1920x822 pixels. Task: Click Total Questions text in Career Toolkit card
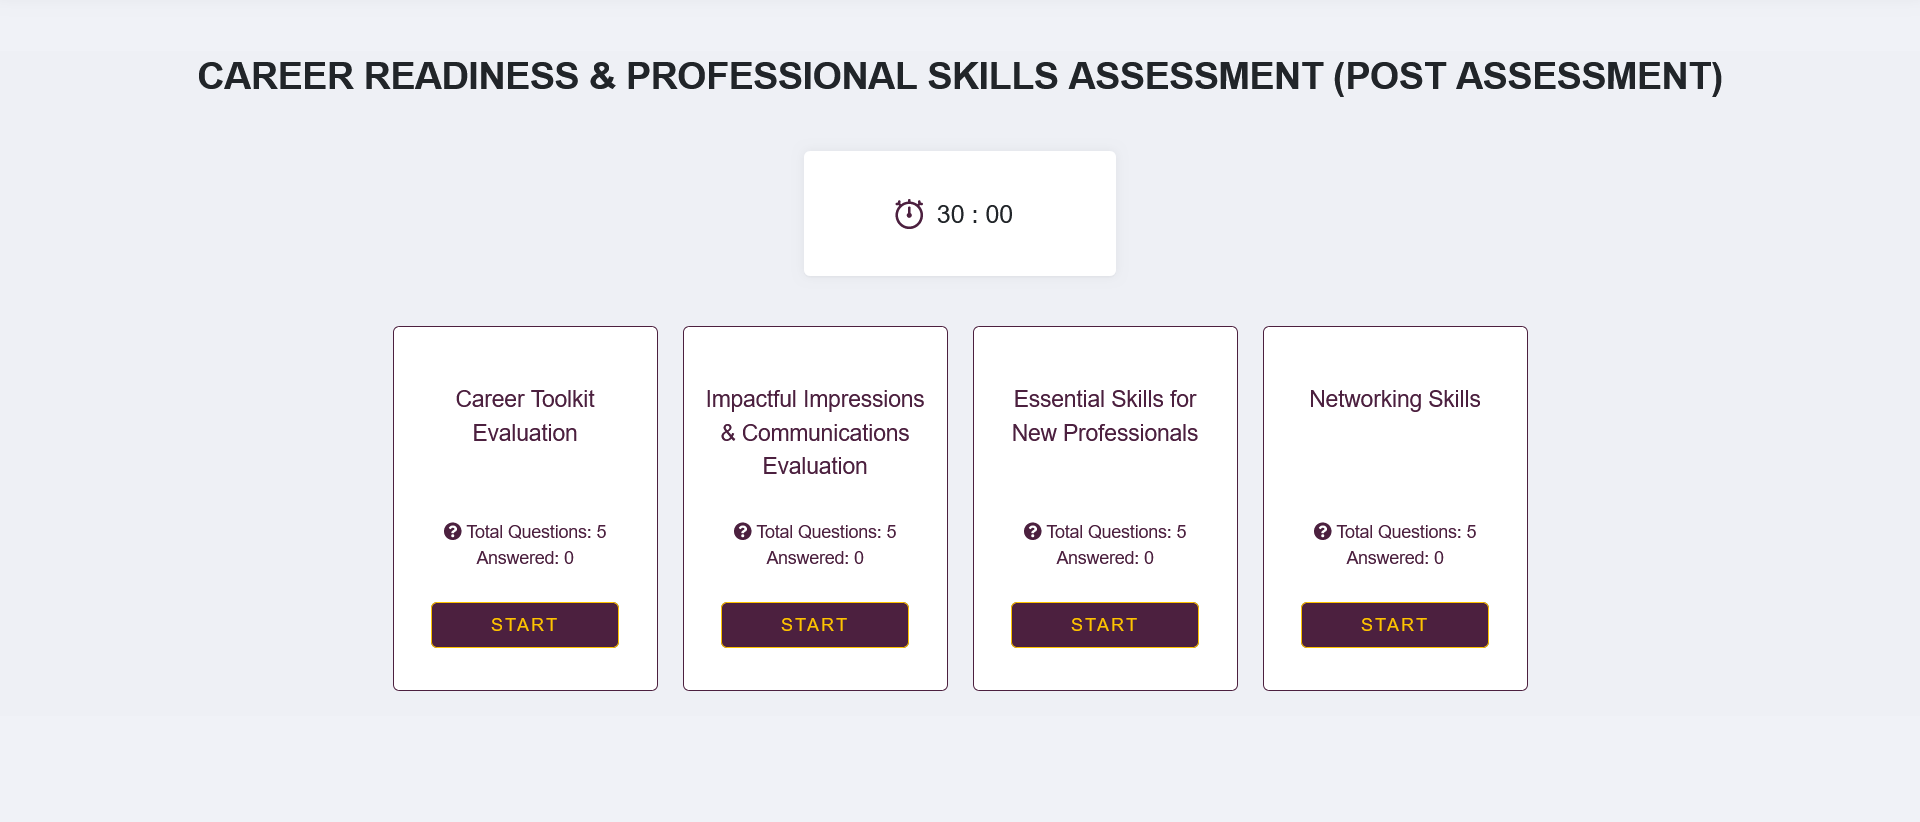536,532
